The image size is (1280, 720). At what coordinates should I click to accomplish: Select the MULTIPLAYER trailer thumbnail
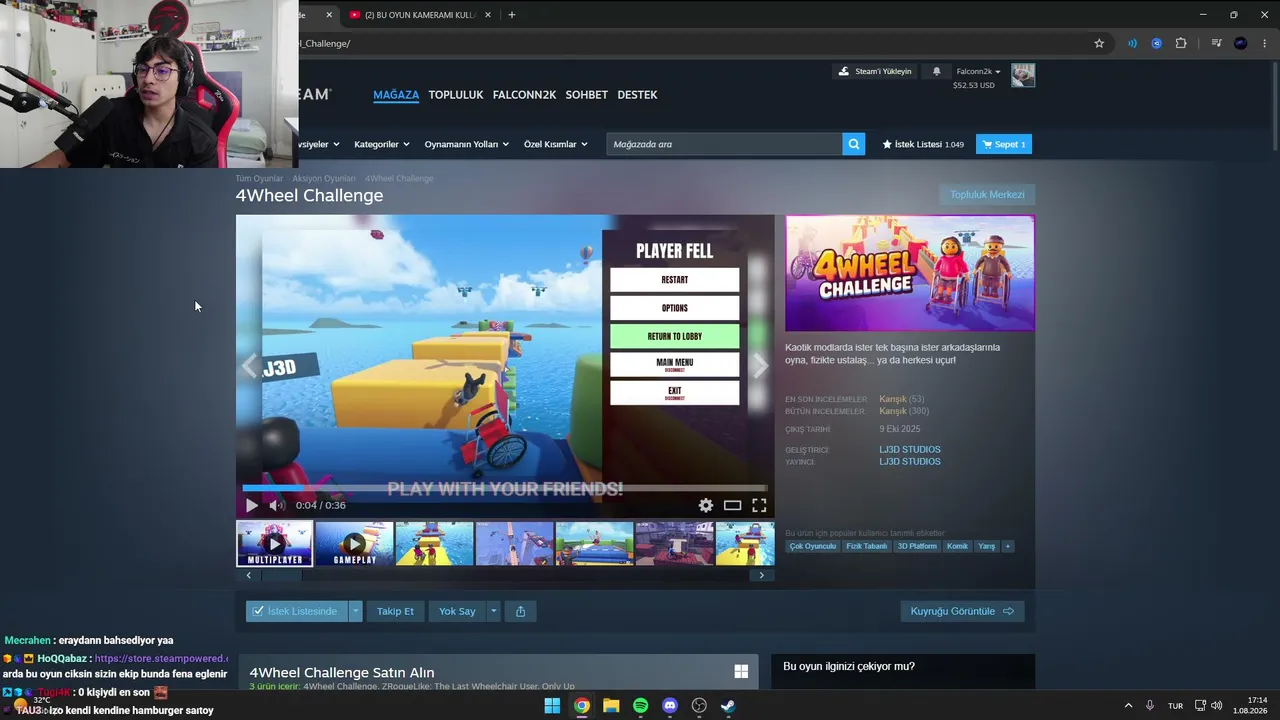coord(275,543)
